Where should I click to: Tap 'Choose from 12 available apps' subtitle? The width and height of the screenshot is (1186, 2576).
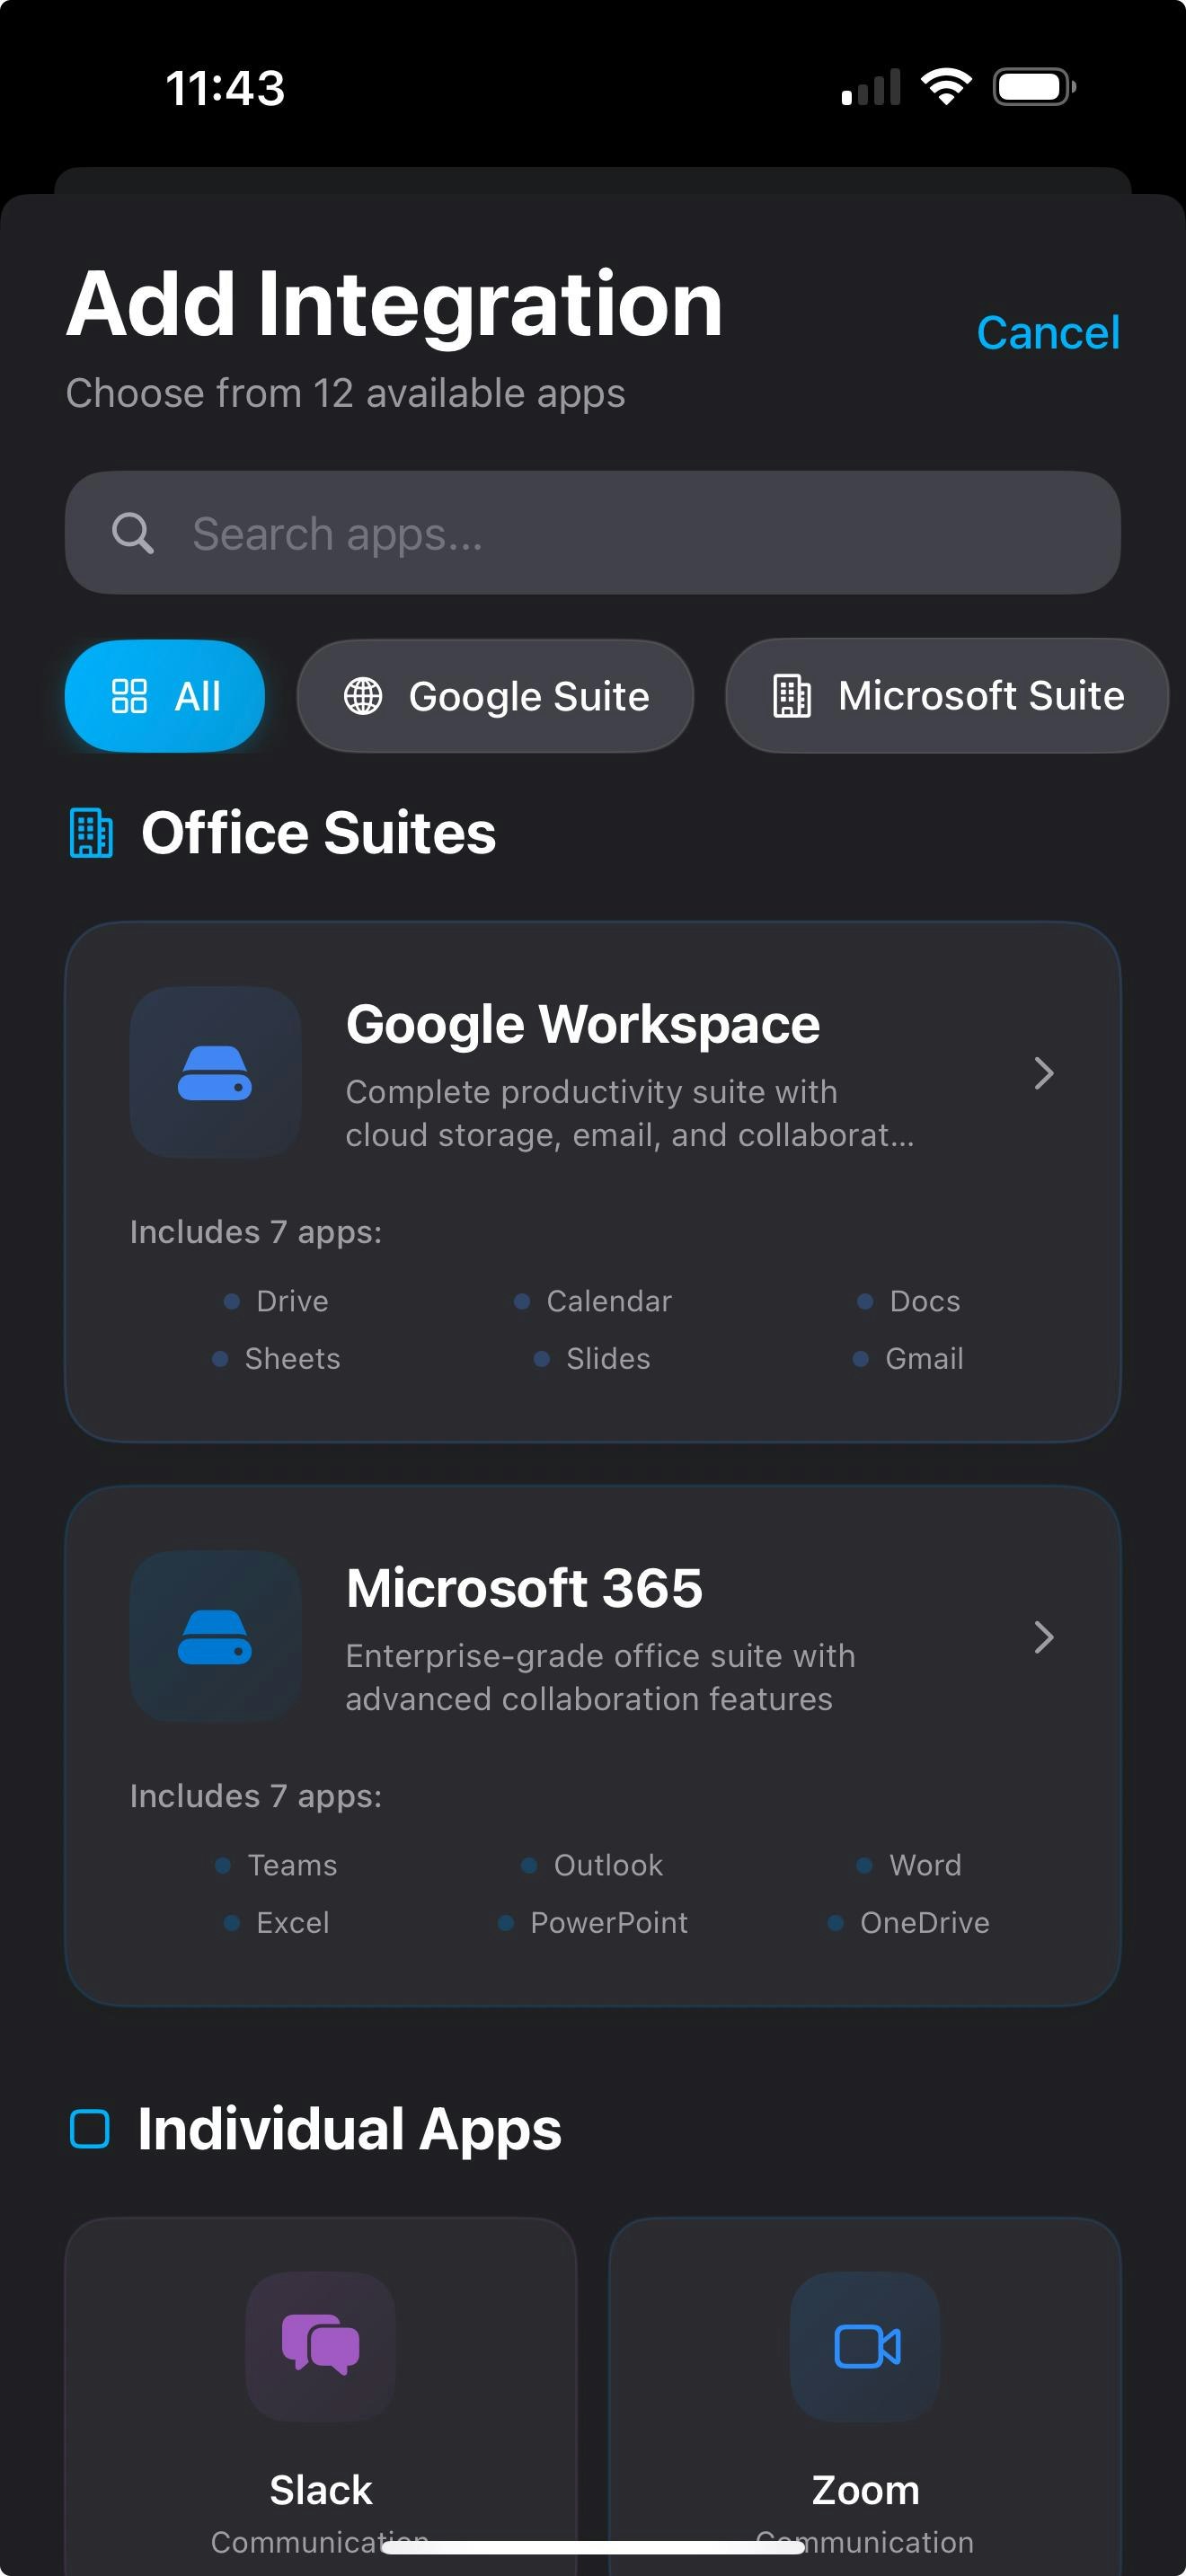(346, 393)
